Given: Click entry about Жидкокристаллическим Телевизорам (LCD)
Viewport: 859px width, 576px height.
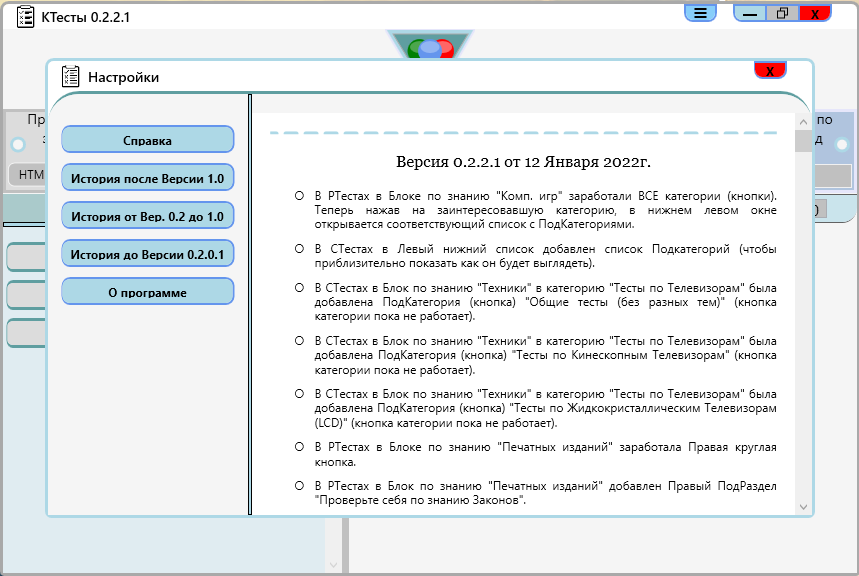Looking at the screenshot, I should (x=545, y=408).
